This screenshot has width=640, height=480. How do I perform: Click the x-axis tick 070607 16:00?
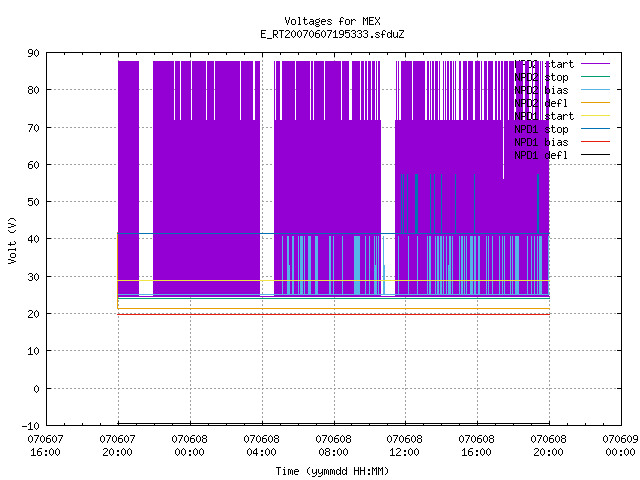[45, 446]
